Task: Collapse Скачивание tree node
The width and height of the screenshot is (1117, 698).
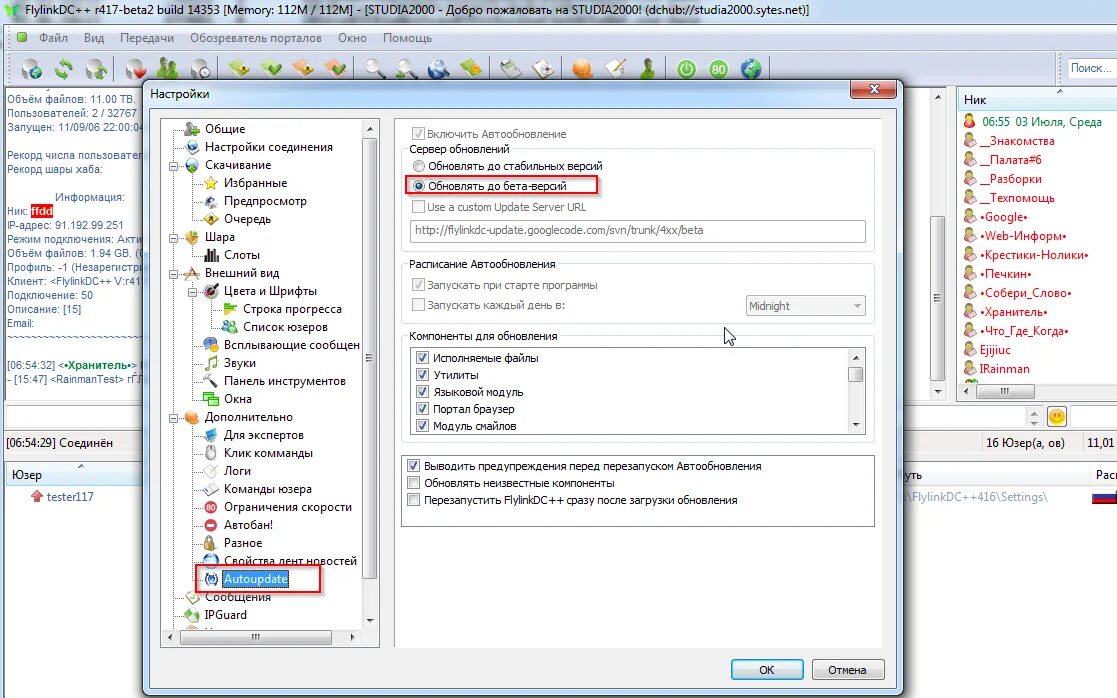Action: click(x=173, y=166)
